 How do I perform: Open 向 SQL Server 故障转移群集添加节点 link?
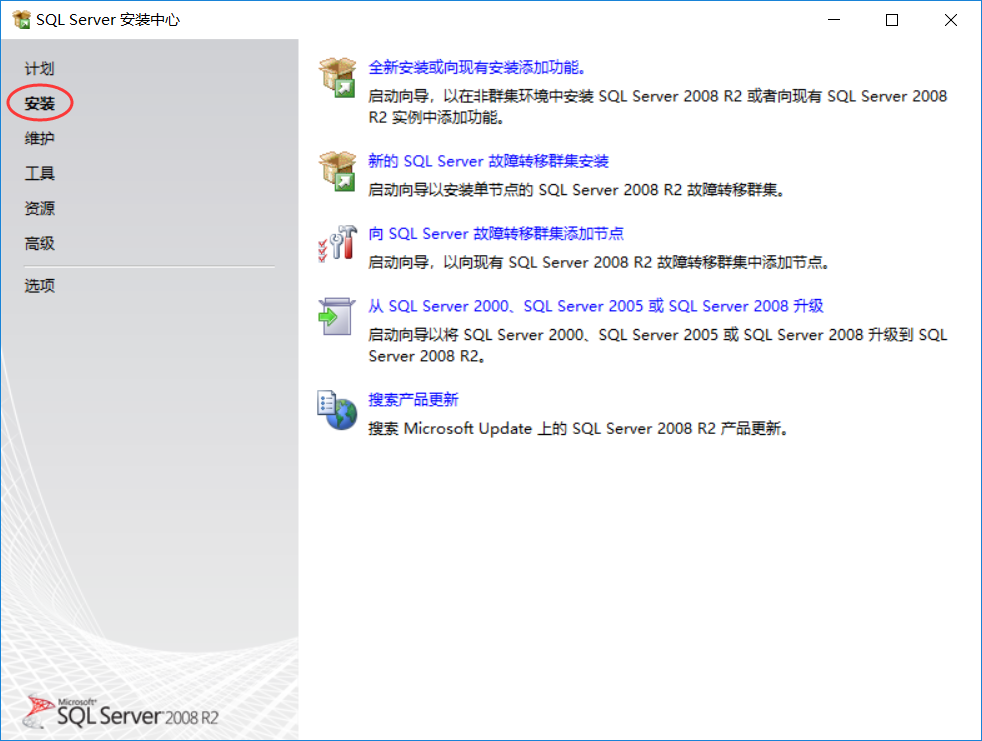[495, 233]
